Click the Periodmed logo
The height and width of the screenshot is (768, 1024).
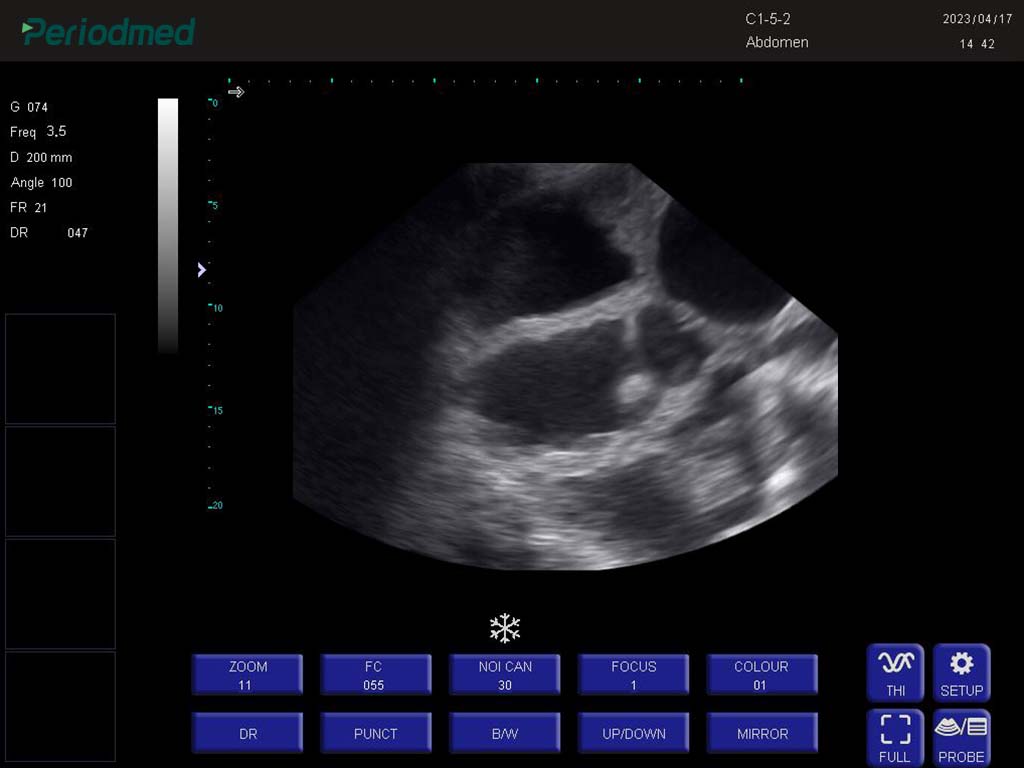[x=108, y=31]
